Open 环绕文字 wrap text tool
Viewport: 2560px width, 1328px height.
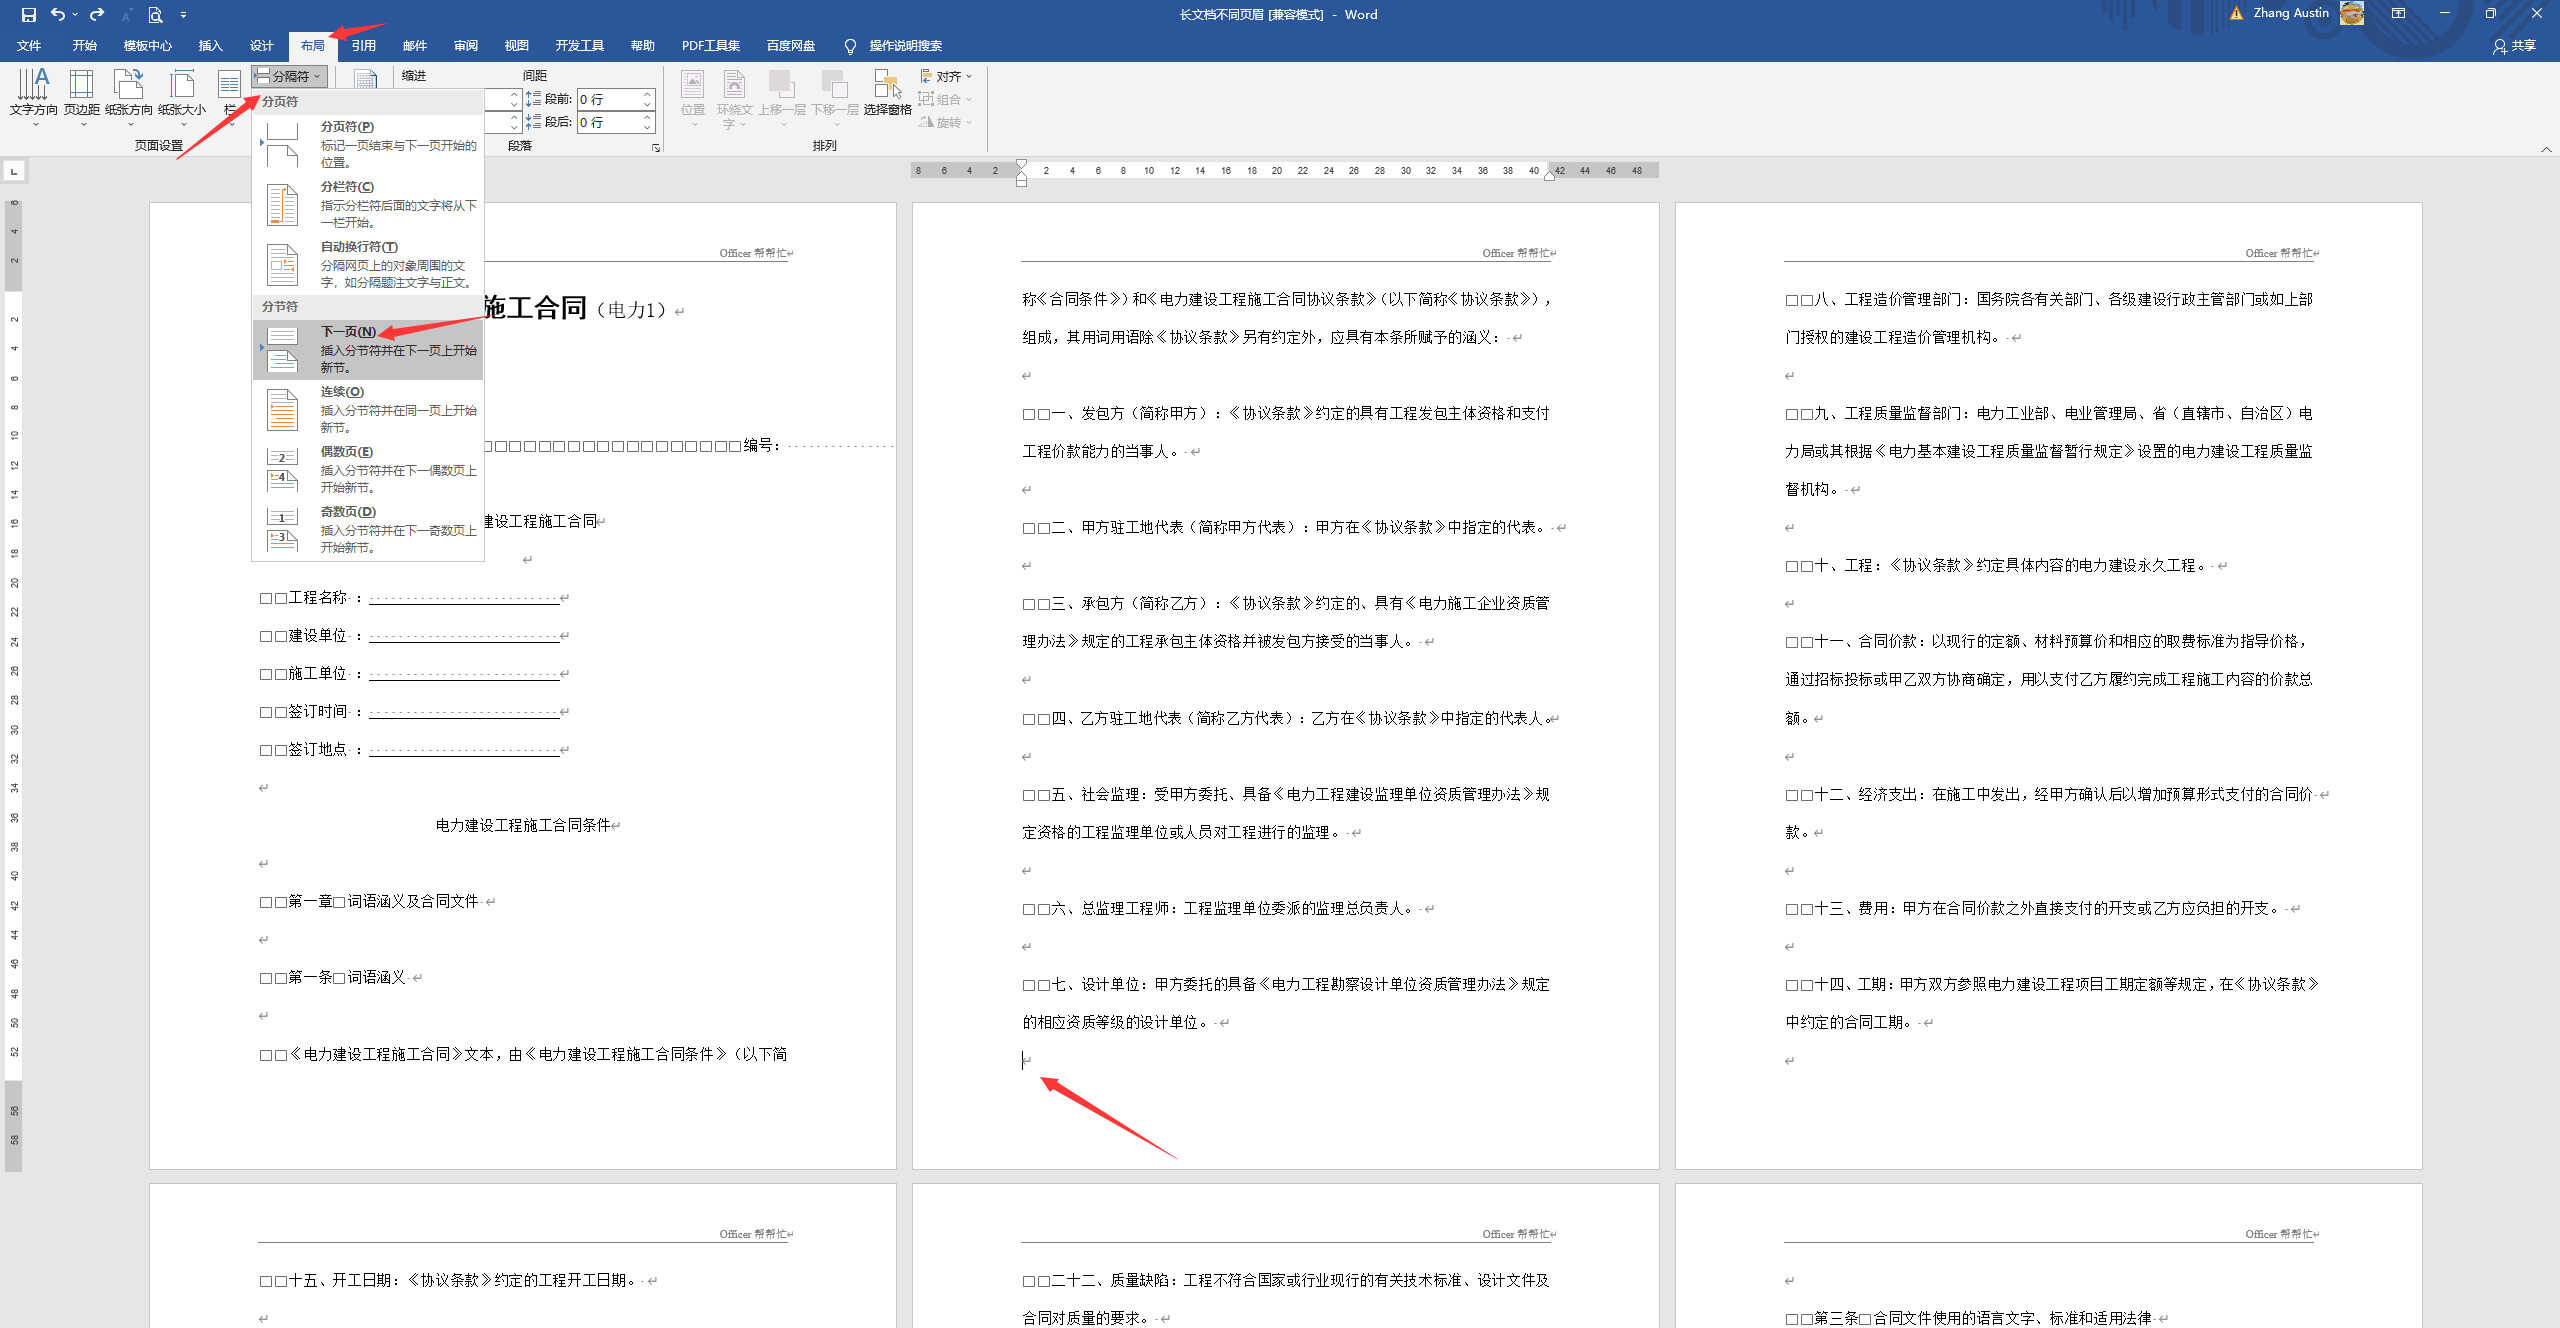coord(734,98)
